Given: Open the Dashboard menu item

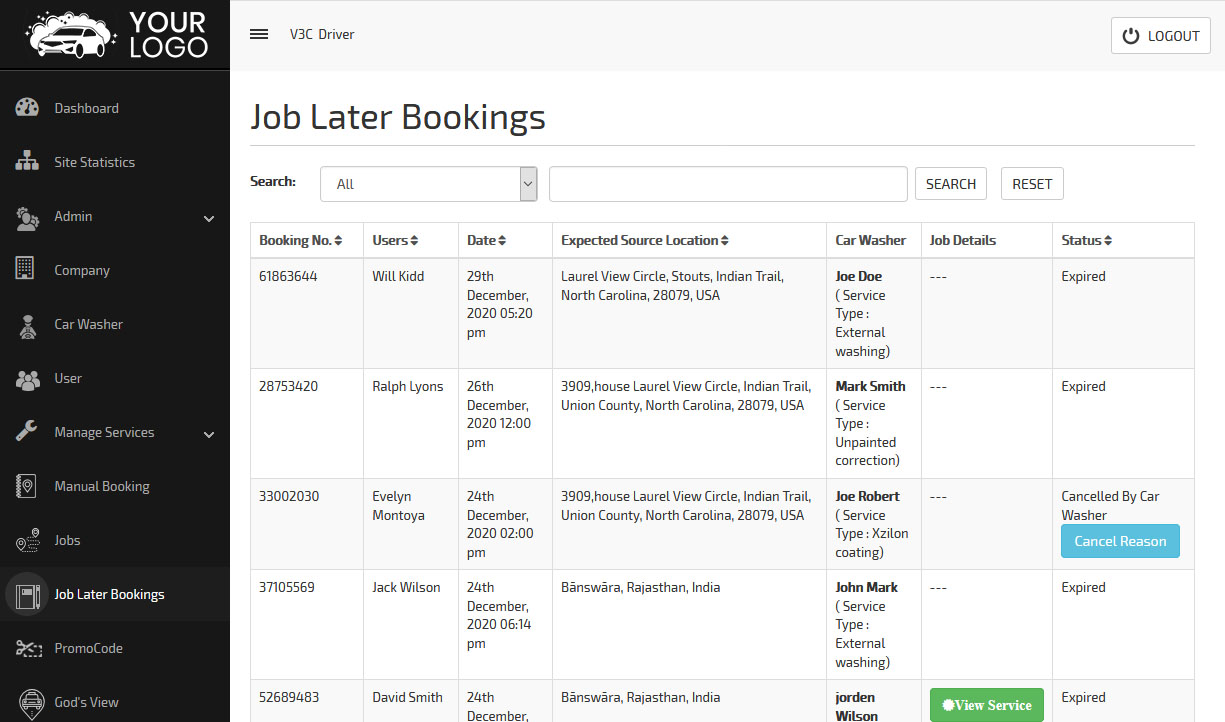Looking at the screenshot, I should tap(115, 108).
